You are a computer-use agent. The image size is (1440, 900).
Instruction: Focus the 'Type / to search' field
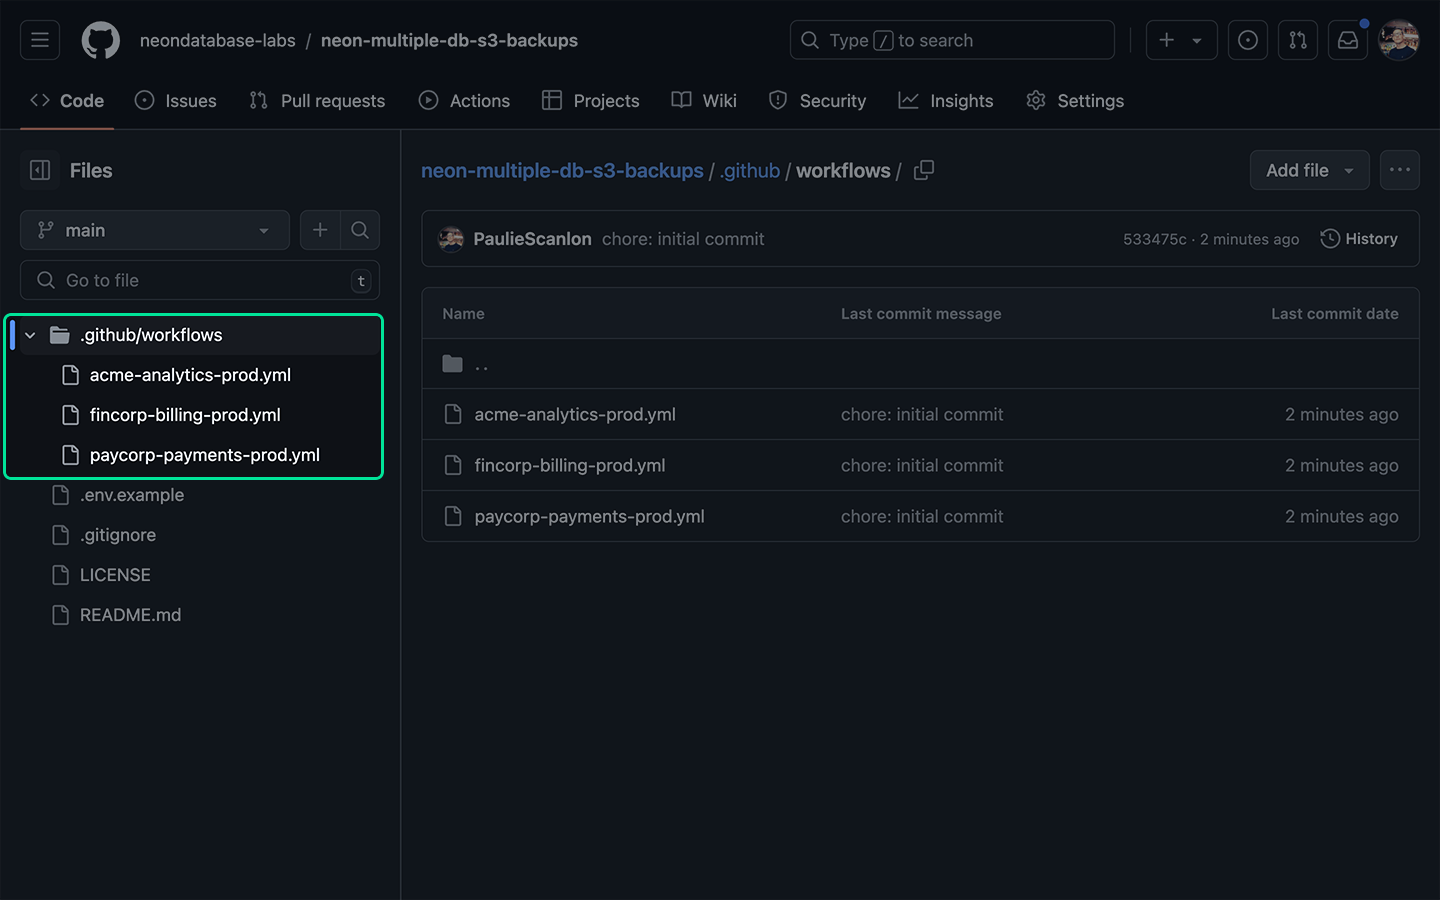(x=952, y=40)
